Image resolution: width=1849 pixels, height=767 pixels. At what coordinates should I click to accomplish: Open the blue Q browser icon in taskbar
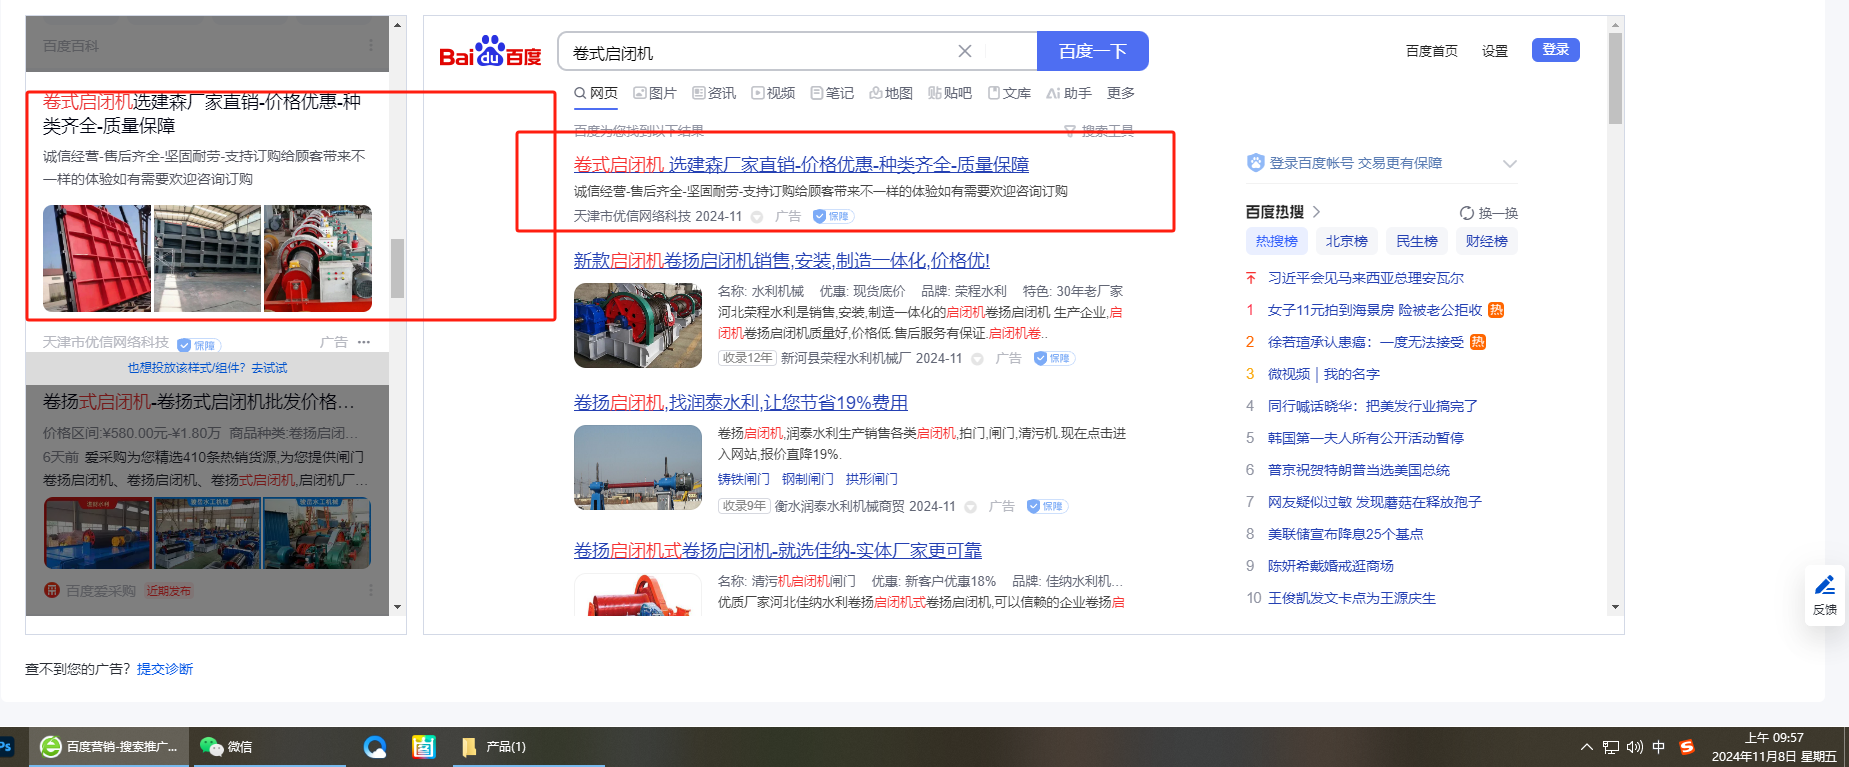tap(375, 747)
